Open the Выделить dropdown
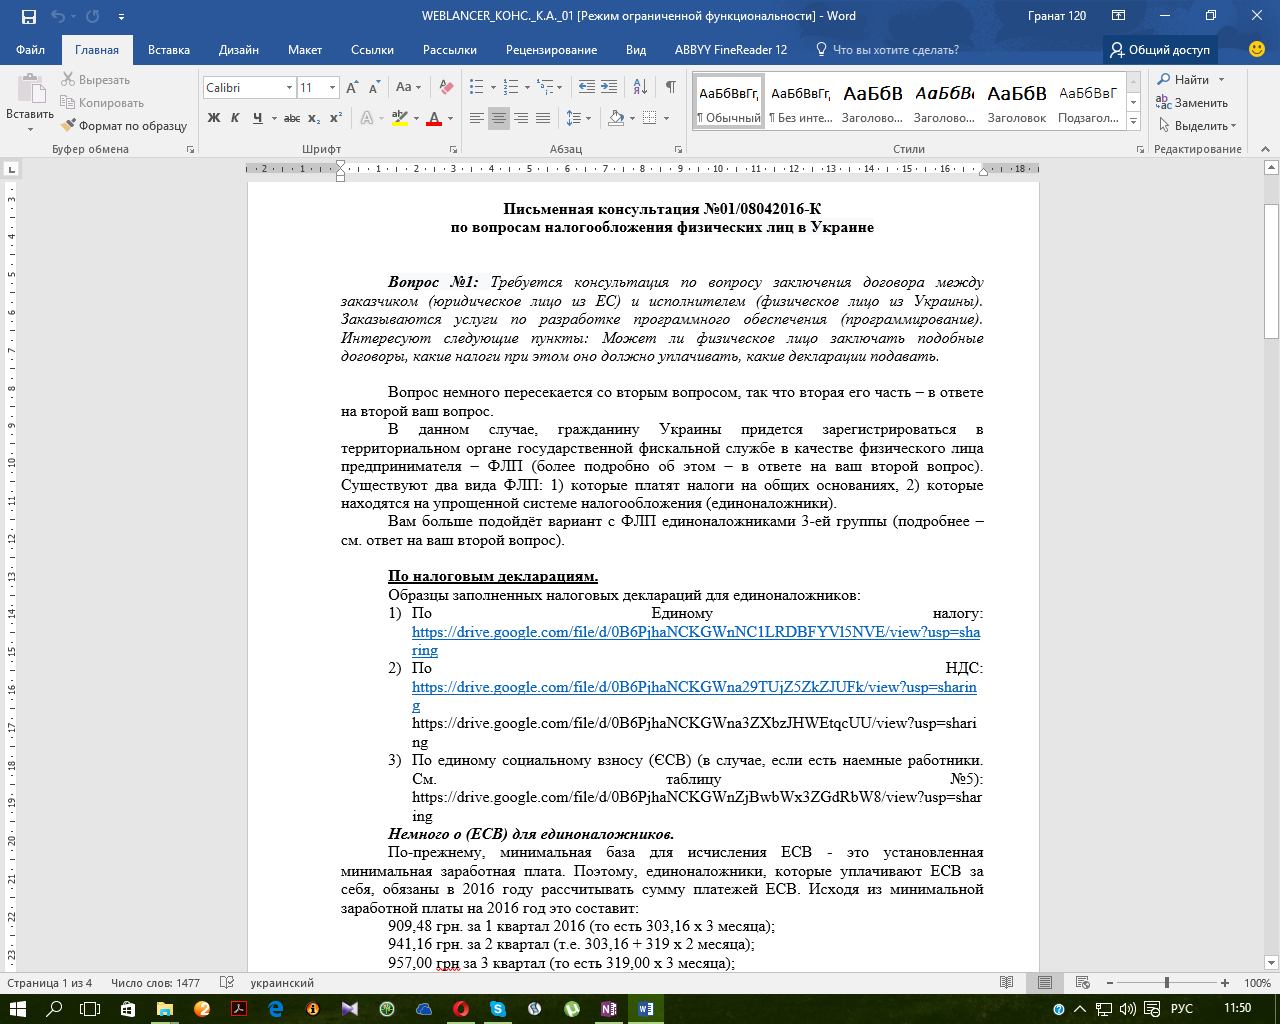Viewport: 1280px width, 1024px height. [x=1197, y=126]
